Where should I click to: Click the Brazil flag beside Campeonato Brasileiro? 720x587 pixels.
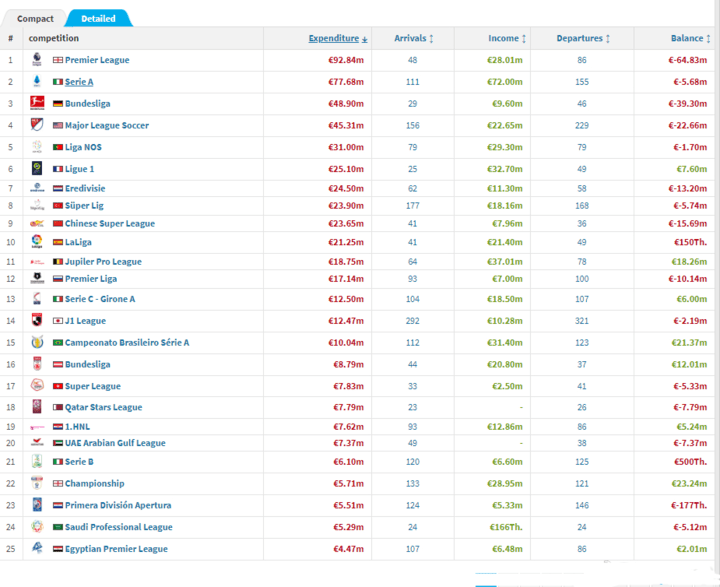58,343
